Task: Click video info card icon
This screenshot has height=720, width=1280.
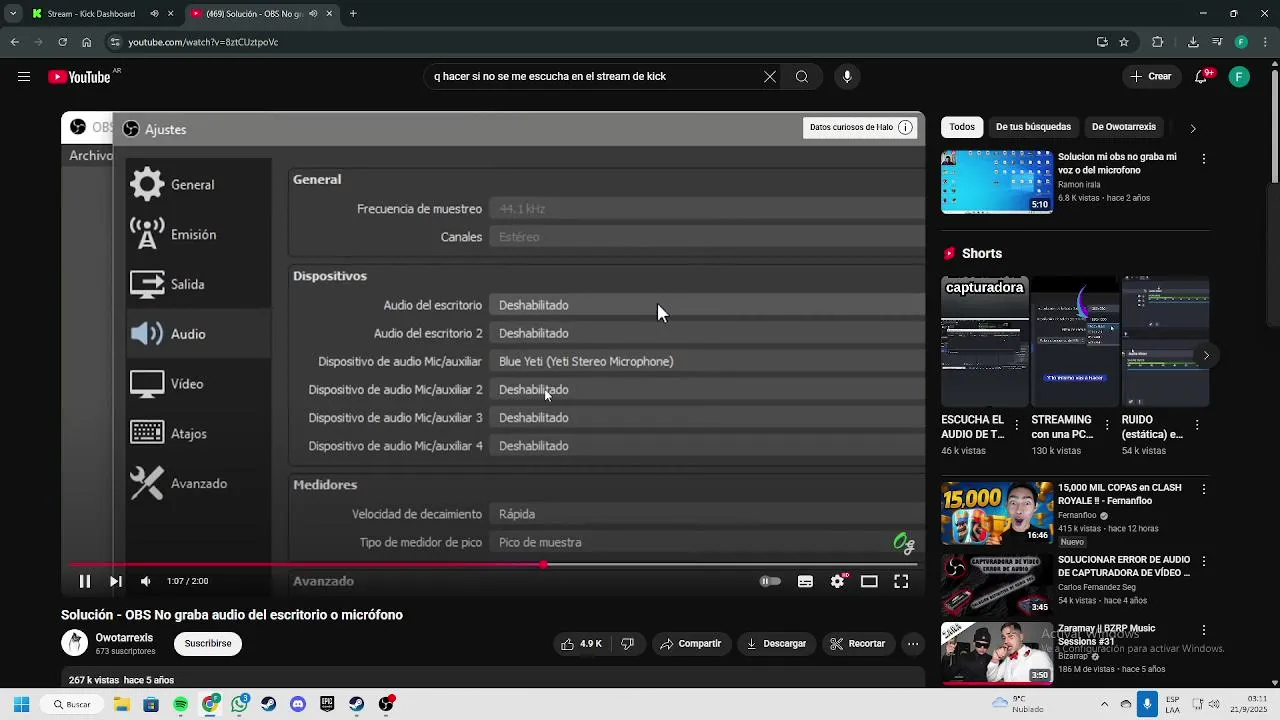Action: pyautogui.click(x=905, y=127)
